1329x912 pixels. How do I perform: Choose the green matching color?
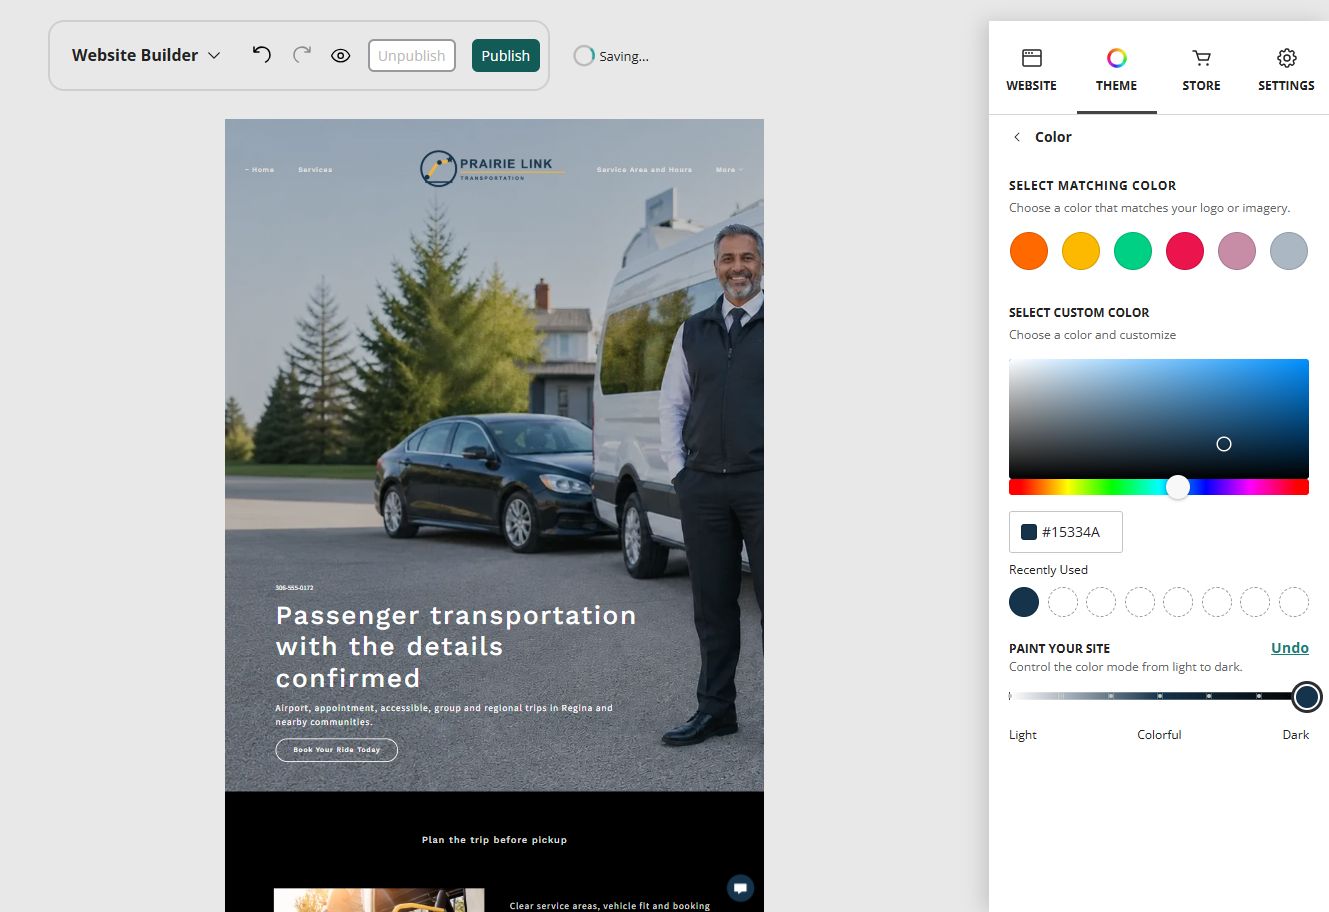(1133, 251)
